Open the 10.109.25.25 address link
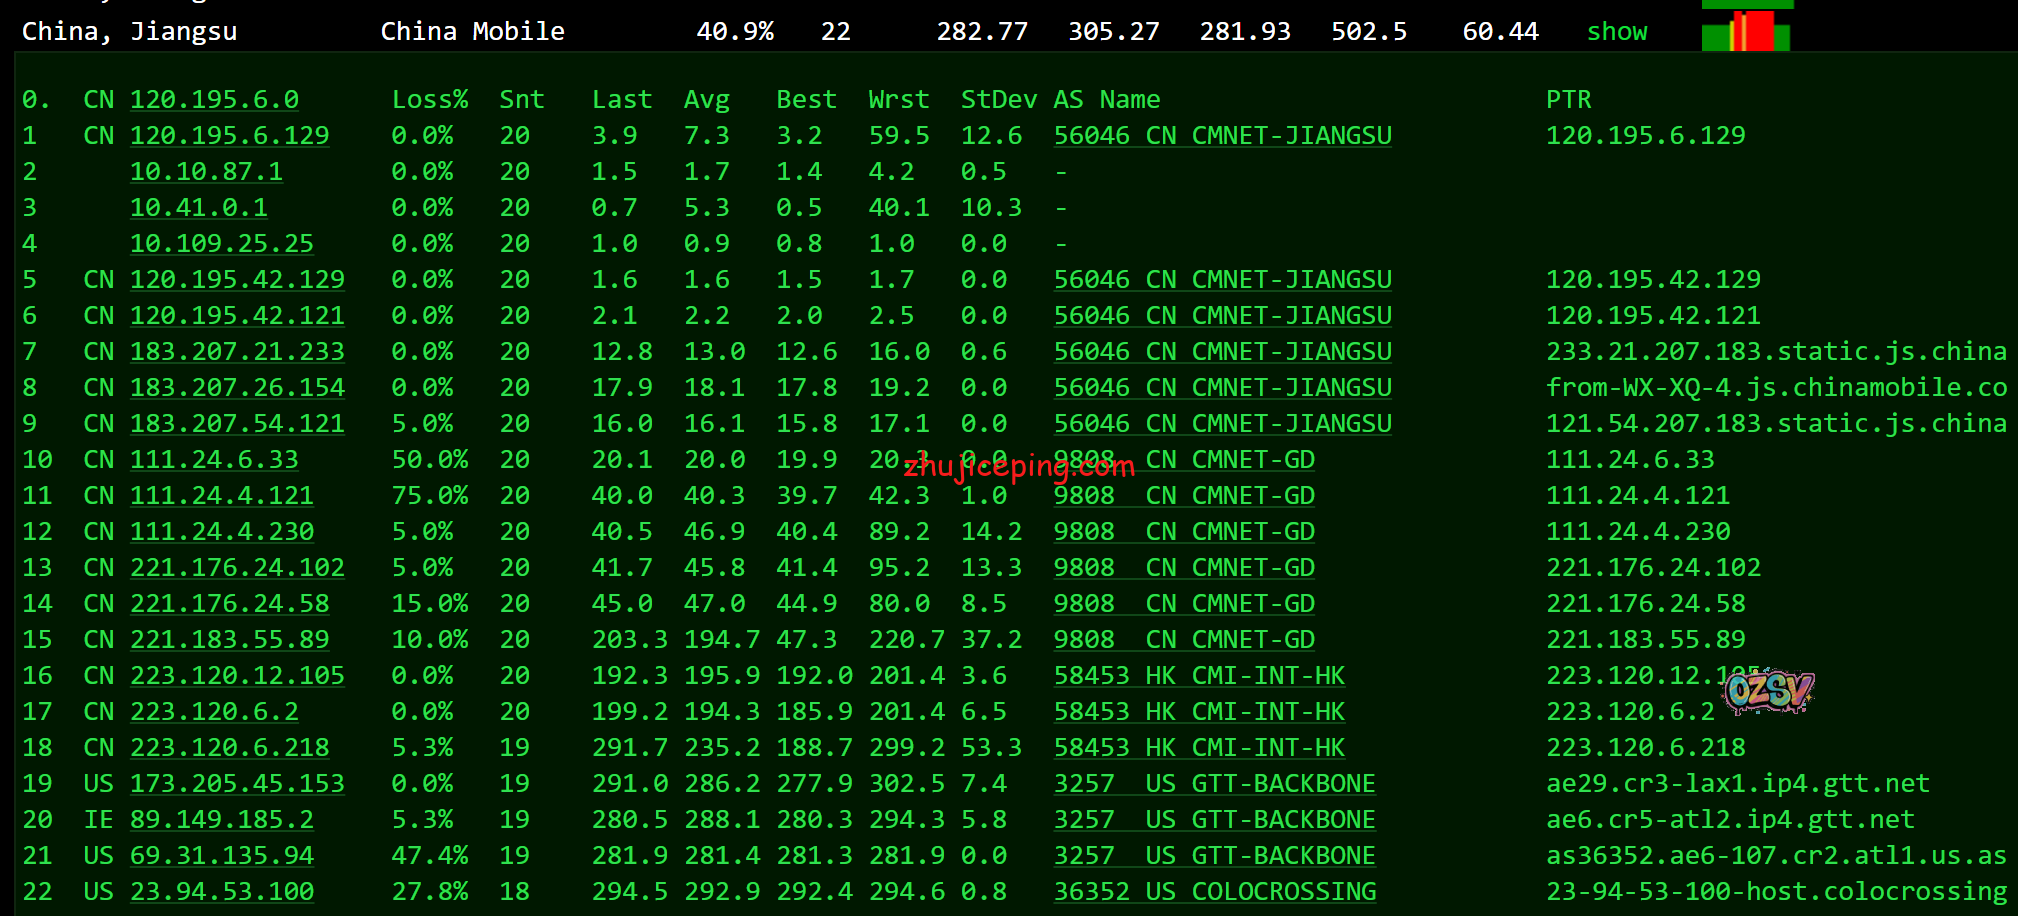 point(221,244)
